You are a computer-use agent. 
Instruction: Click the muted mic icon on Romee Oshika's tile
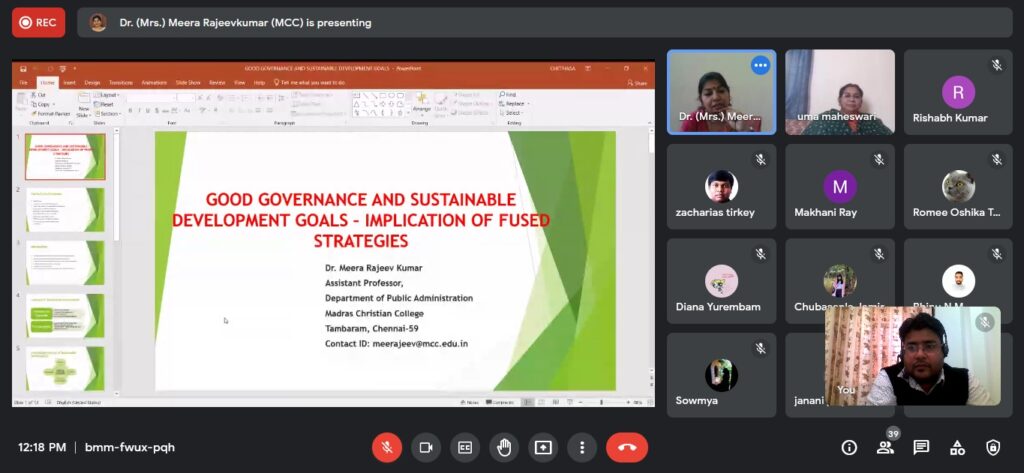click(997, 159)
